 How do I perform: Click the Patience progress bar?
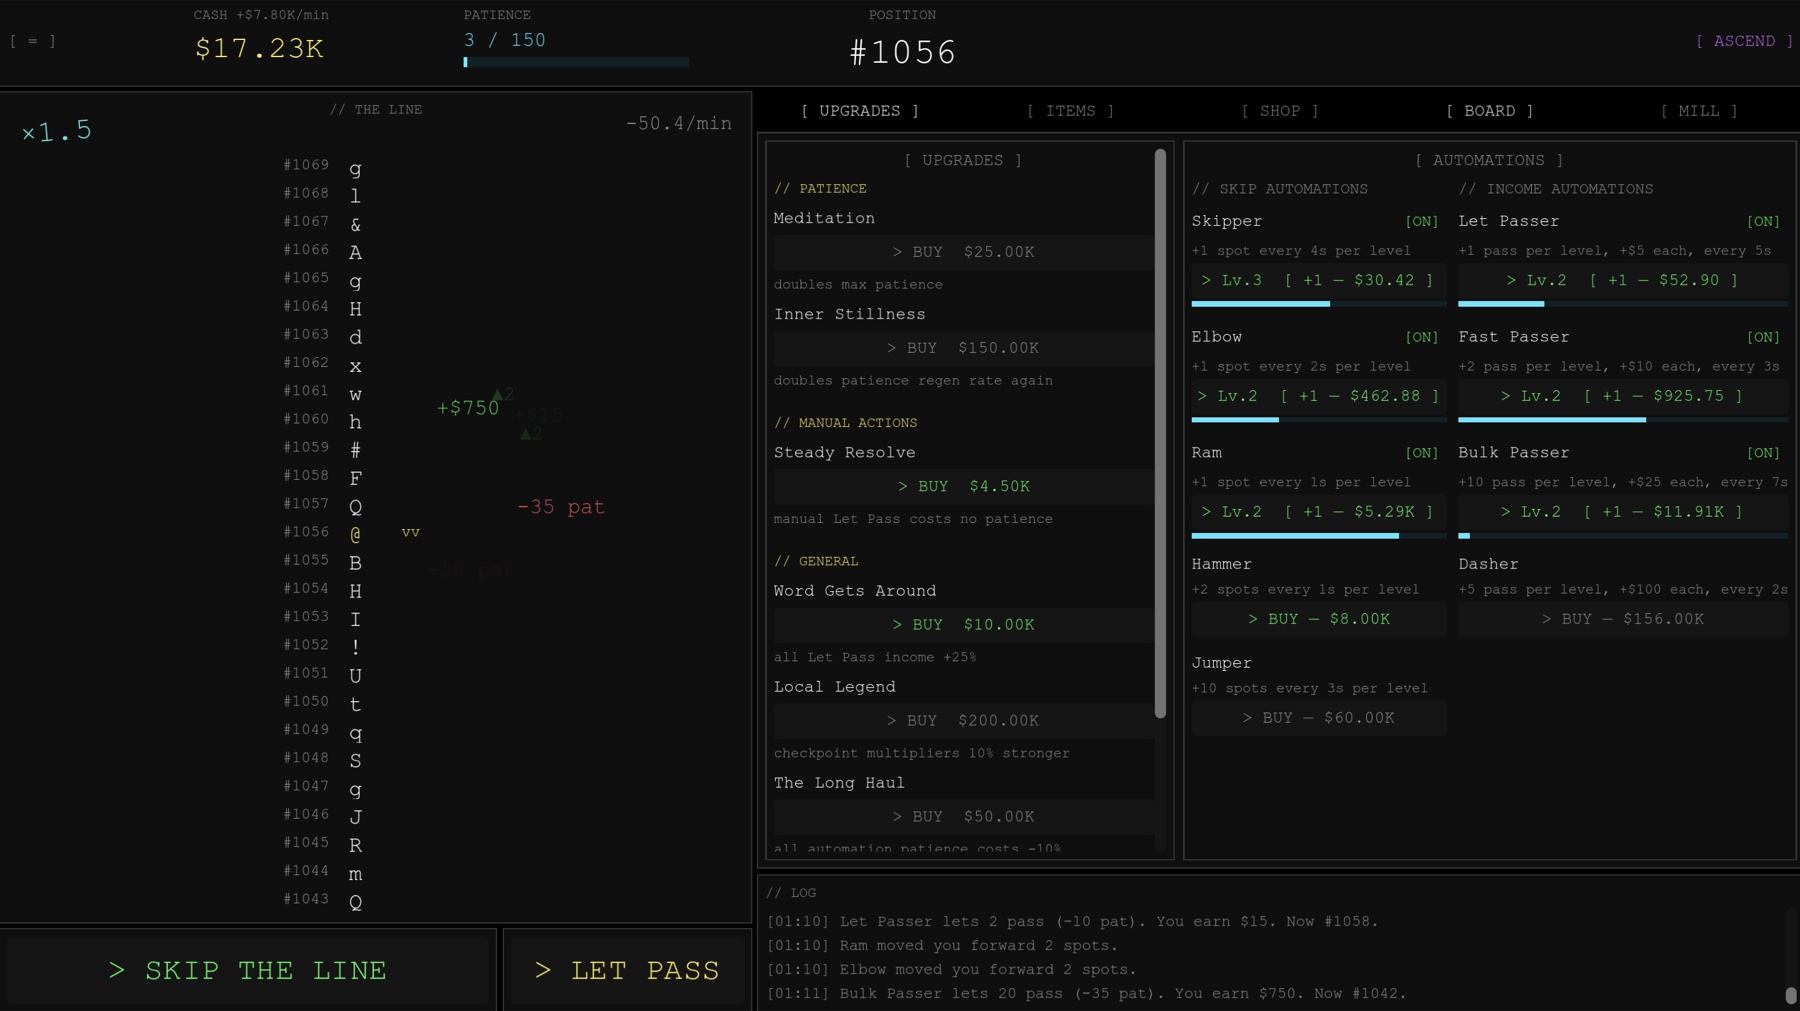click(x=576, y=62)
